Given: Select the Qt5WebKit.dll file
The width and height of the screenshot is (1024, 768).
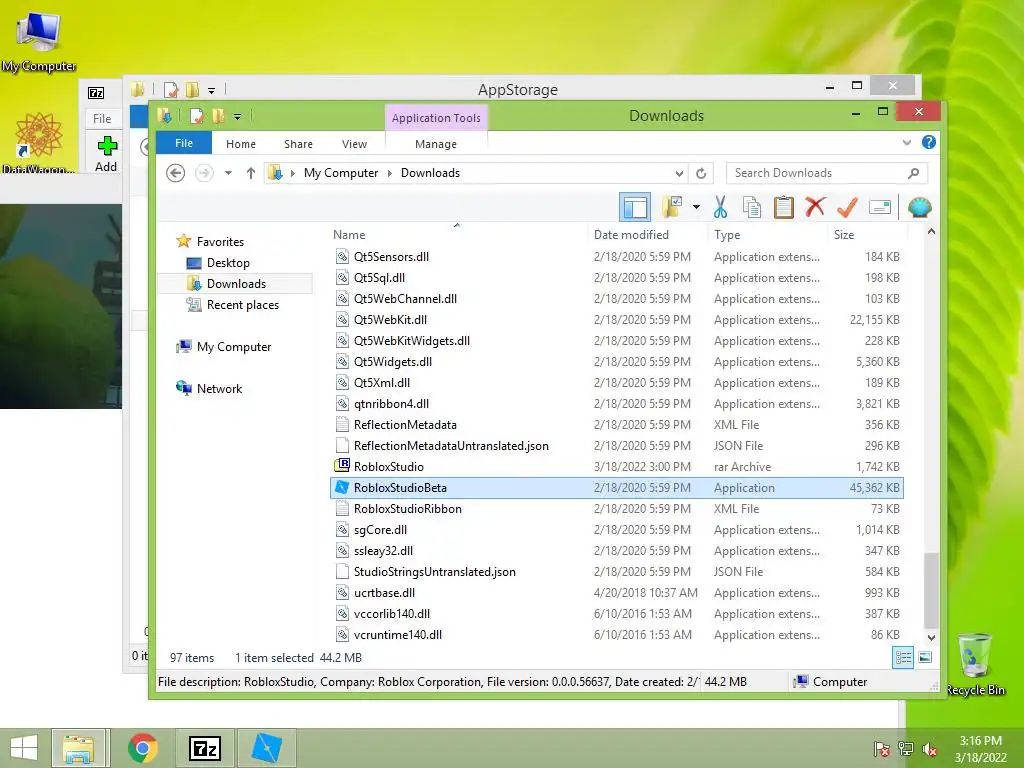Looking at the screenshot, I should click(617, 320).
